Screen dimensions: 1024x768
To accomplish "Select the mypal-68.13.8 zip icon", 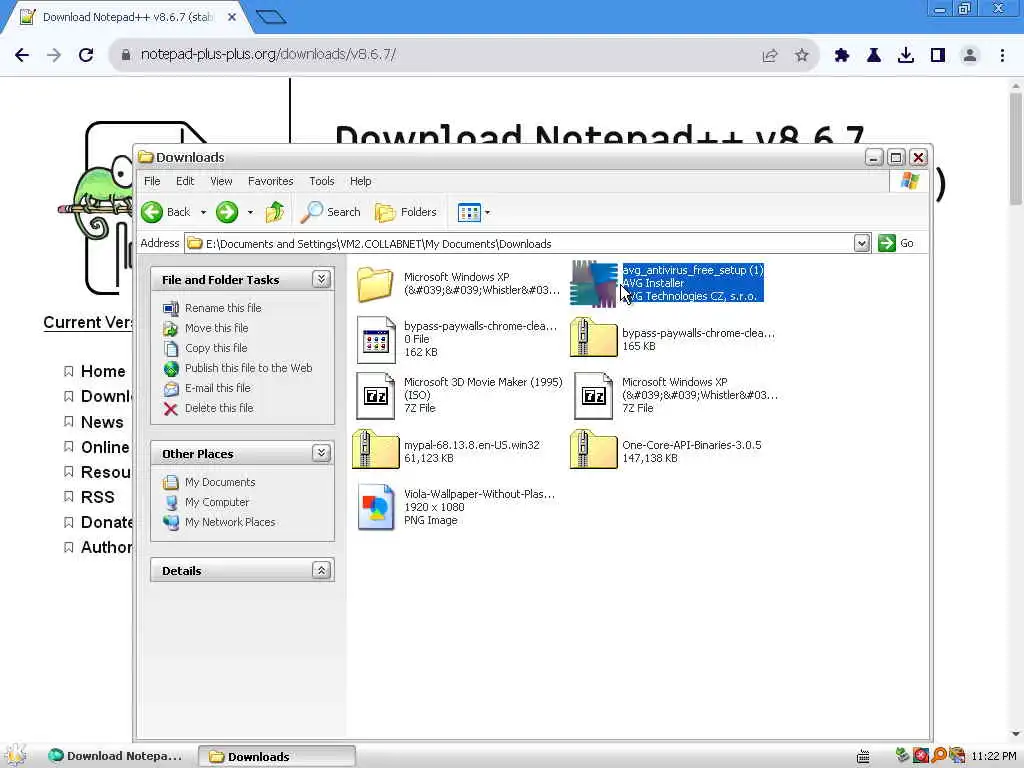I will point(376,449).
